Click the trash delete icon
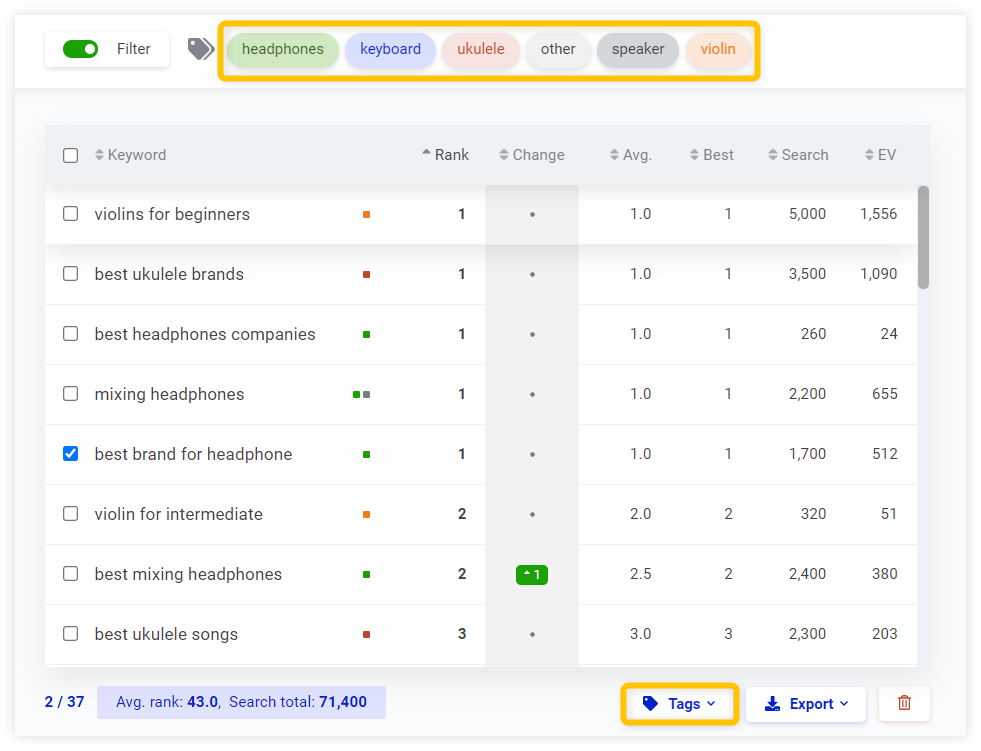981x751 pixels. pos(903,703)
